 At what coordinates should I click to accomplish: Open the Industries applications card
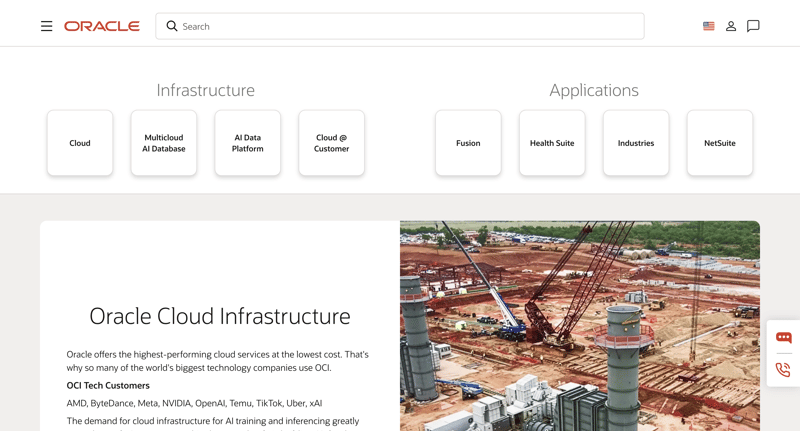(636, 143)
